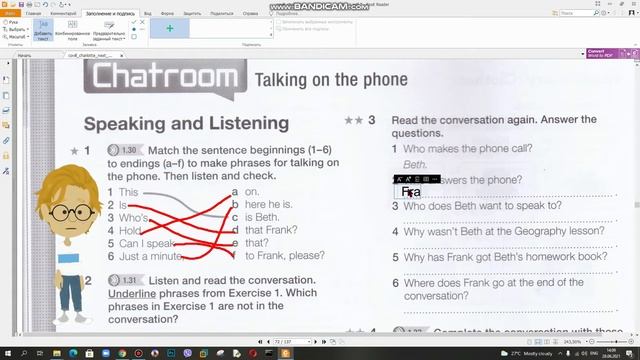Show hidden system tray icons chevron
The height and width of the screenshot is (360, 640).
click(560, 353)
